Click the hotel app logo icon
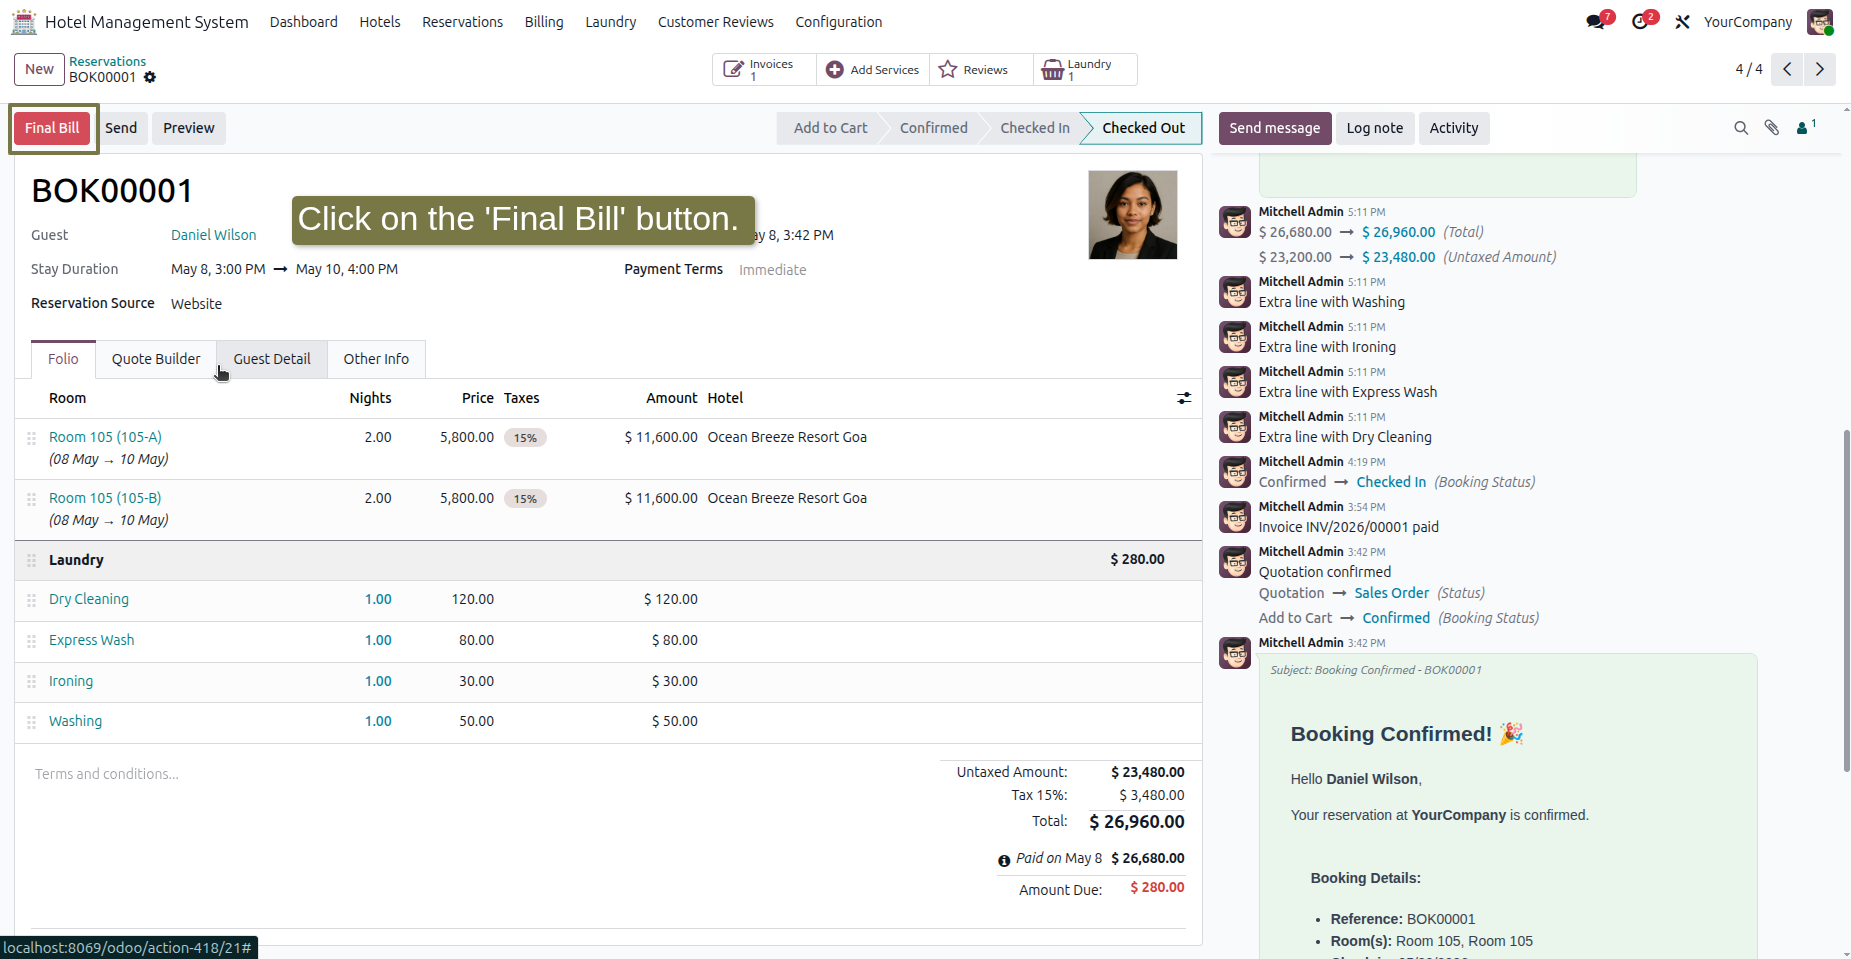1851x959 pixels. tap(24, 21)
